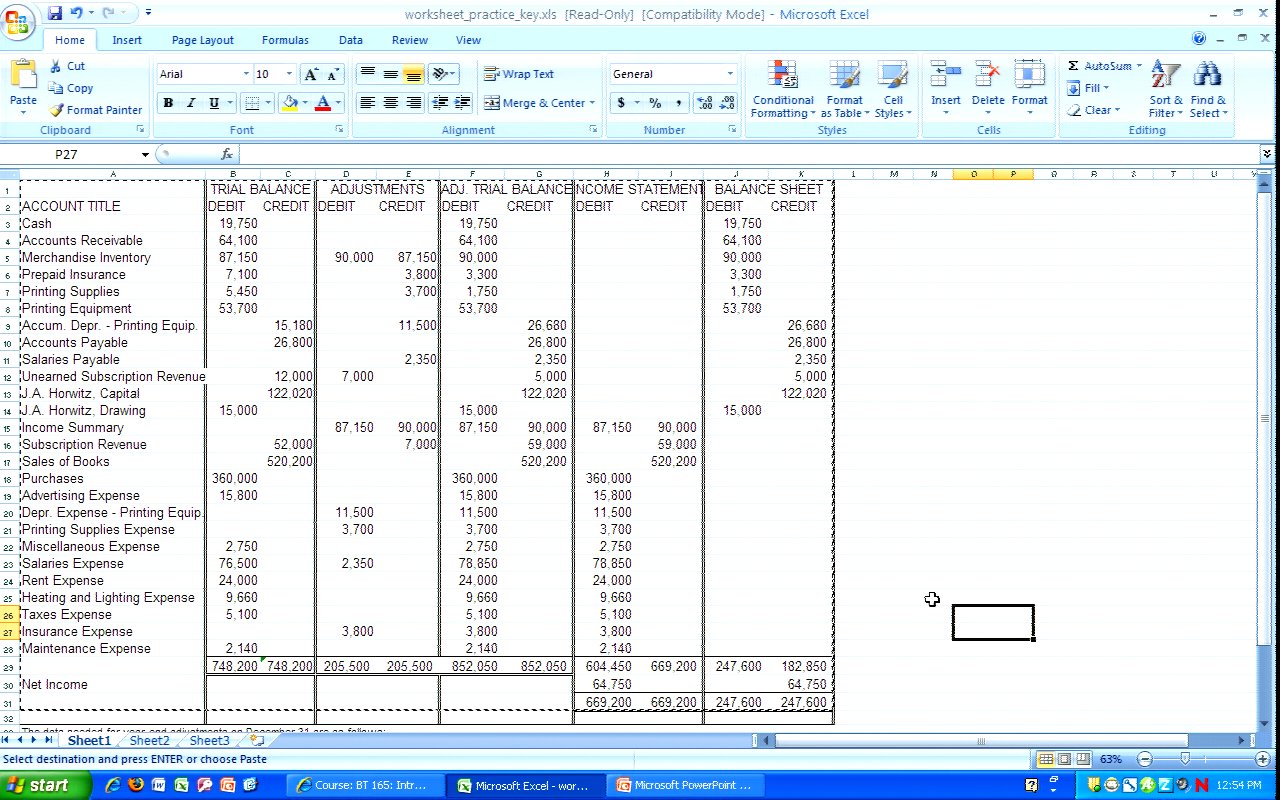
Task: Open the Conditional Formatting tool
Action: 782,88
